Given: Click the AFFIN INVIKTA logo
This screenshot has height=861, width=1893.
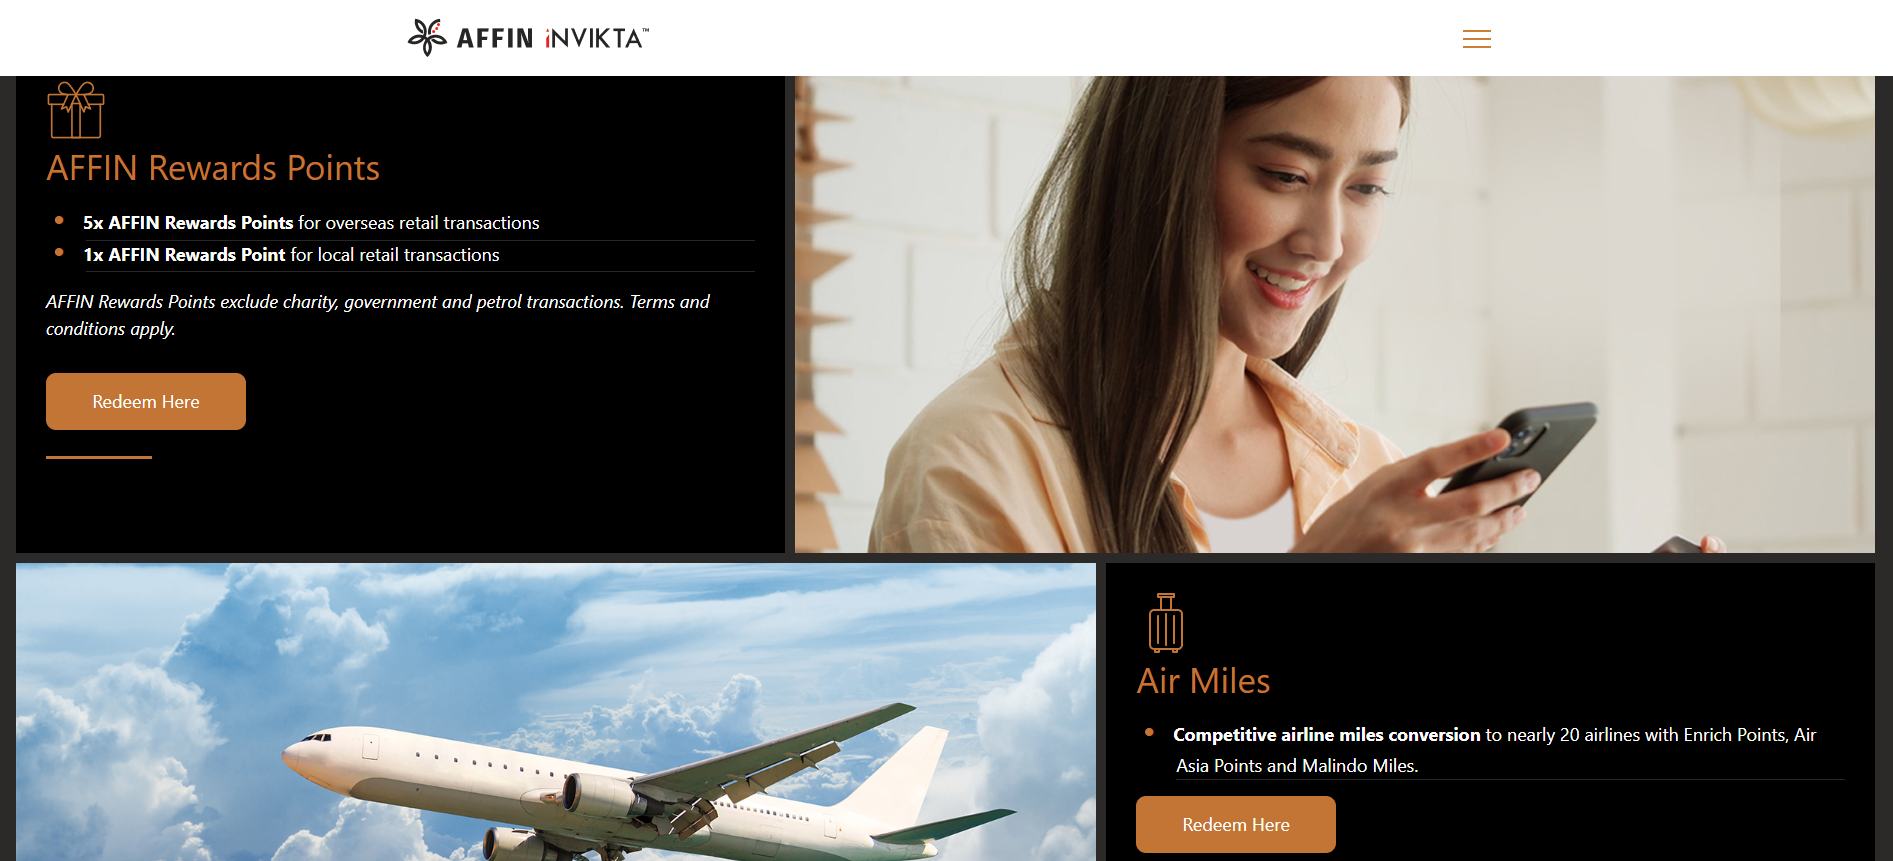Looking at the screenshot, I should tap(528, 37).
